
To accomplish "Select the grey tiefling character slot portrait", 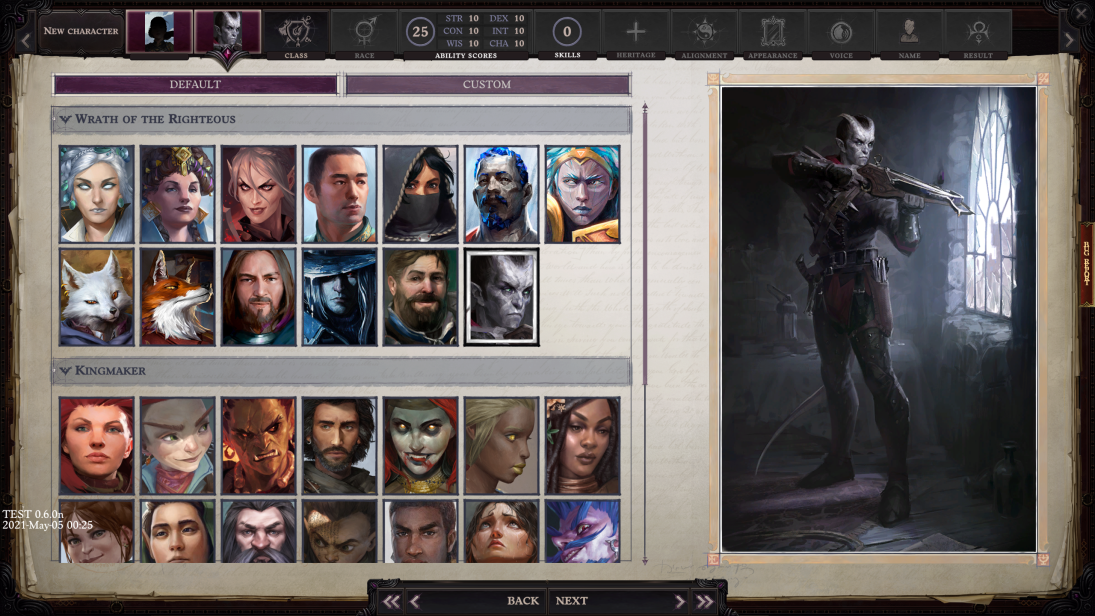I will point(228,31).
